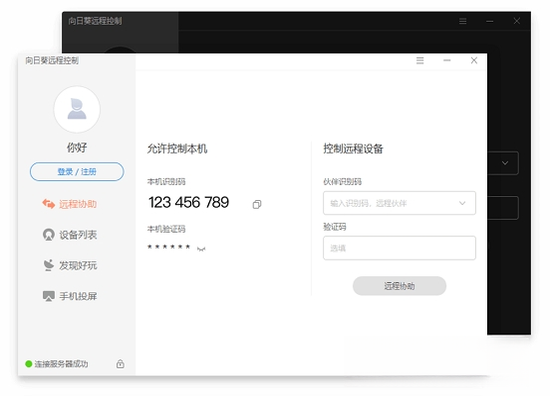Image resolution: width=550 pixels, height=396 pixels.
Task: Click the 本机验证码 label
Action: [x=166, y=229]
